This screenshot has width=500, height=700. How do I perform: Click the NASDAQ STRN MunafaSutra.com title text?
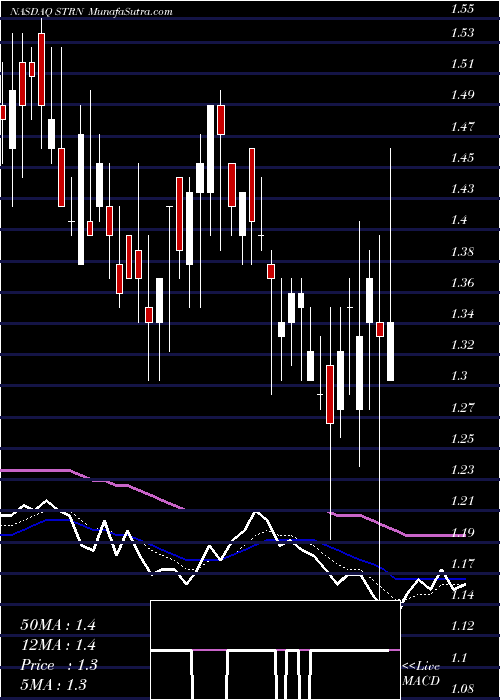coord(91,12)
